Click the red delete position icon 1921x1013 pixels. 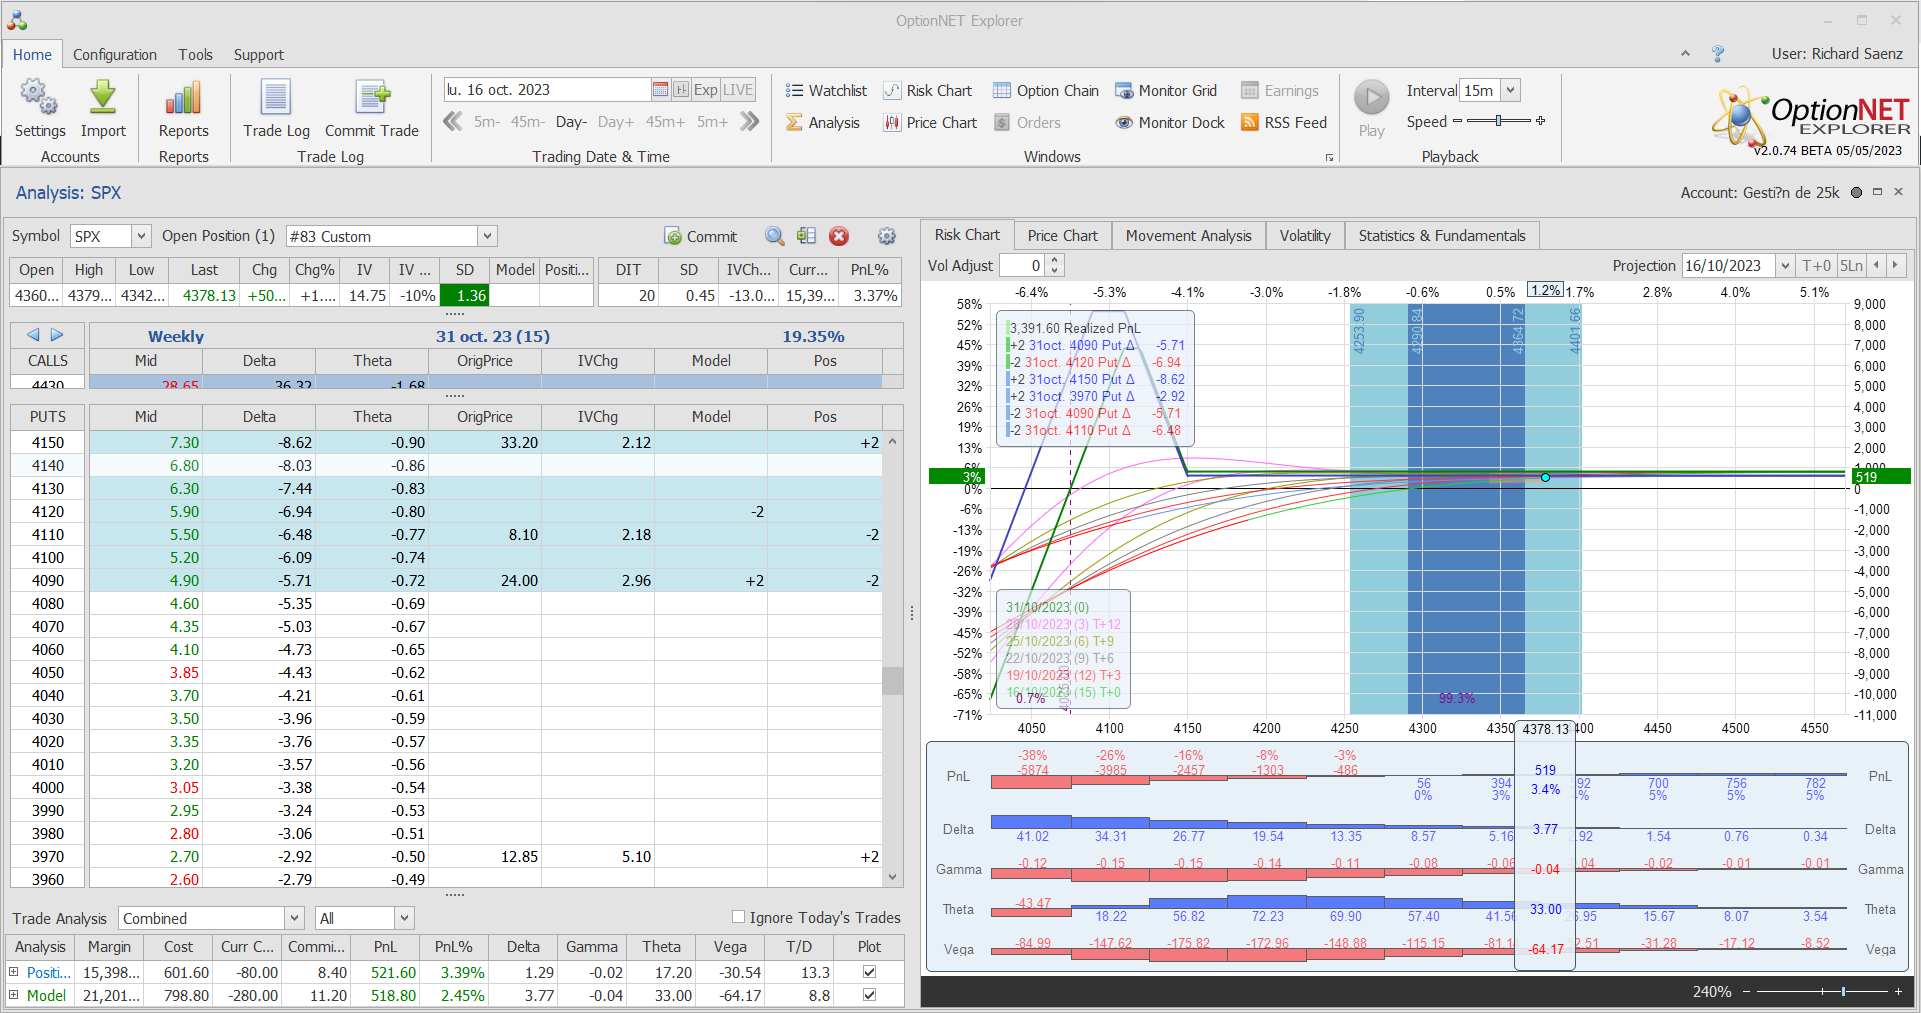tap(839, 237)
